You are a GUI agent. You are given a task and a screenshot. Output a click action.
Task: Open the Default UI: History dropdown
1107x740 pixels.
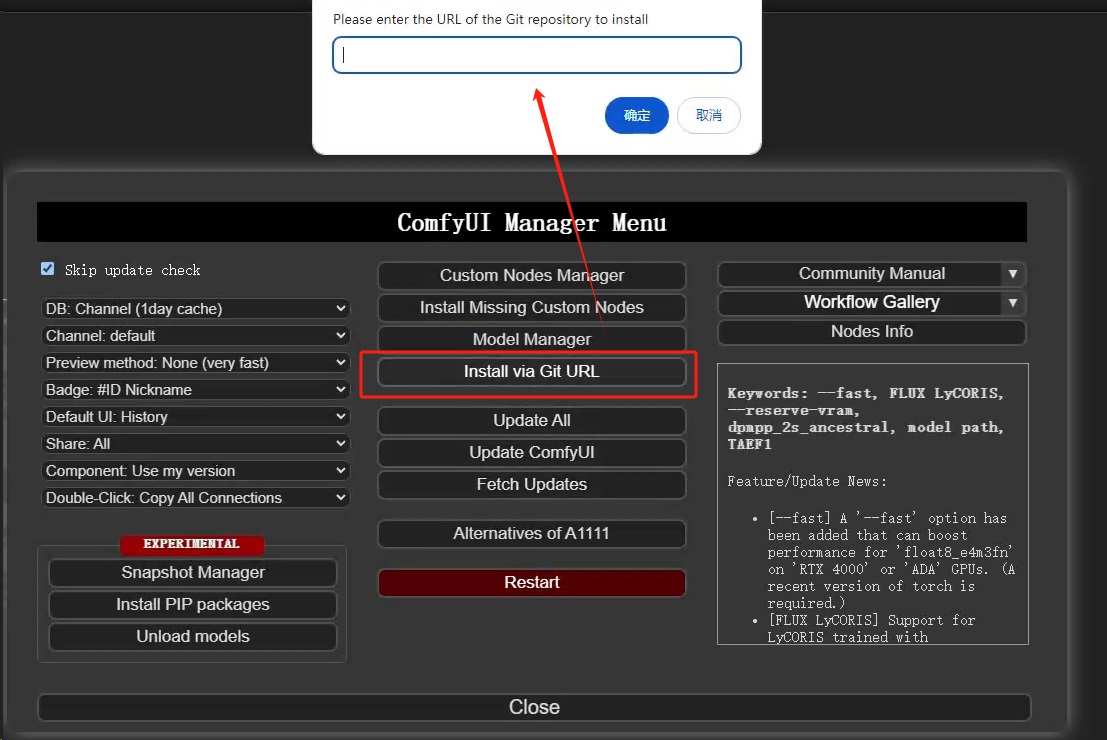pos(196,417)
